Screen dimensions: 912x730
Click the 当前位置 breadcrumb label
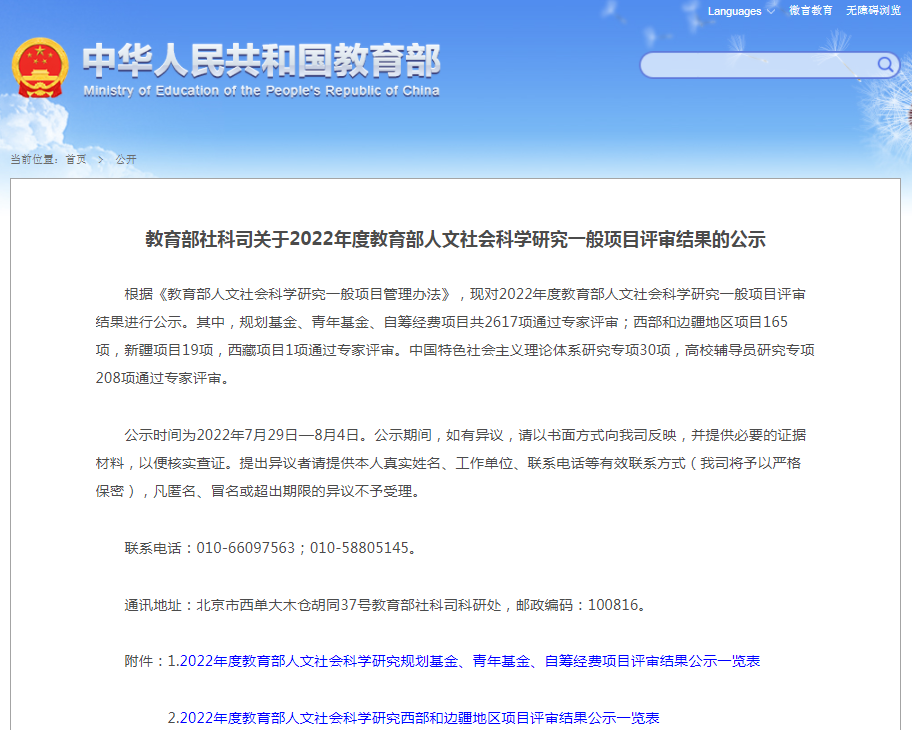[x=34, y=160]
